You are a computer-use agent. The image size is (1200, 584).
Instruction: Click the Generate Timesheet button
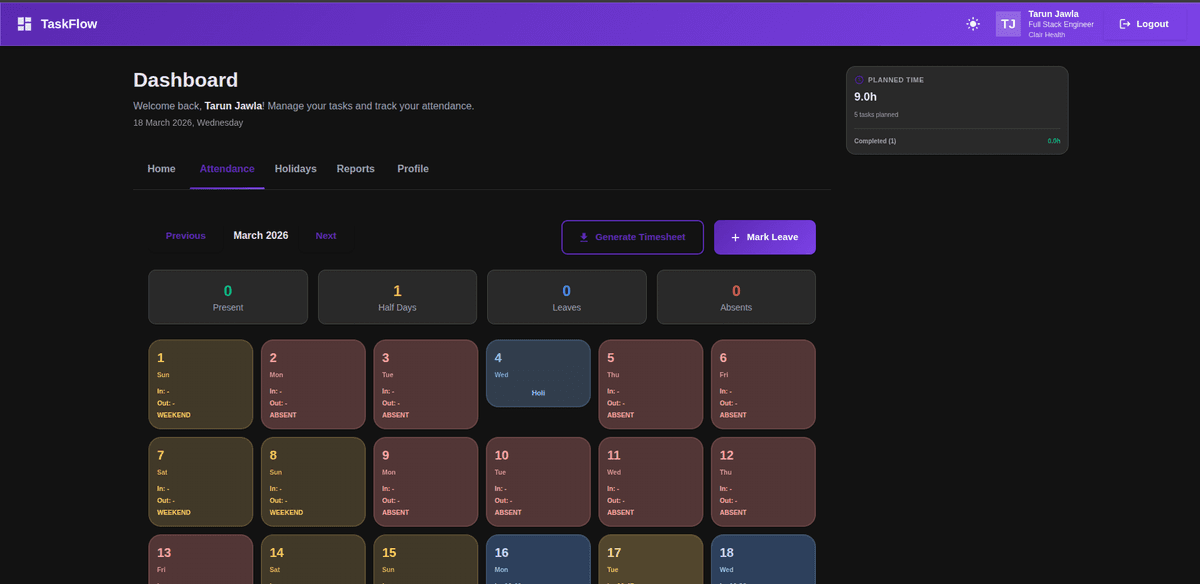coord(632,237)
